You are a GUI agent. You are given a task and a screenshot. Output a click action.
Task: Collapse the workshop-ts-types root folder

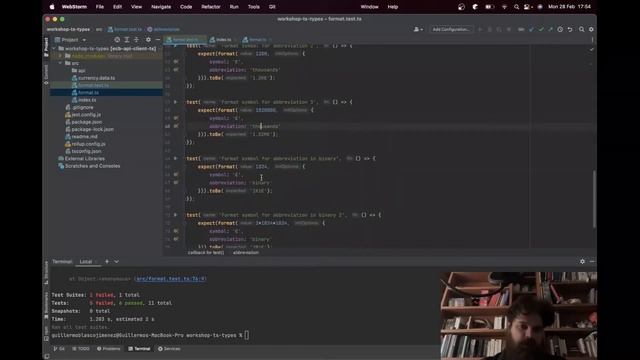tap(54, 49)
